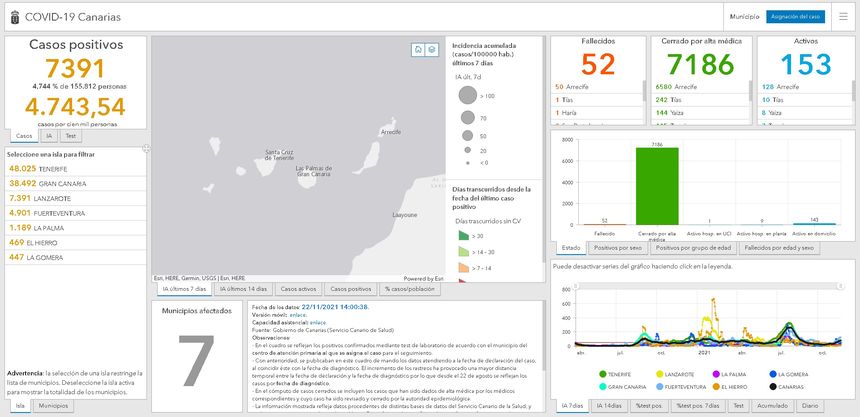Click the Municipio button in header
860x417 pixels.
pos(744,17)
